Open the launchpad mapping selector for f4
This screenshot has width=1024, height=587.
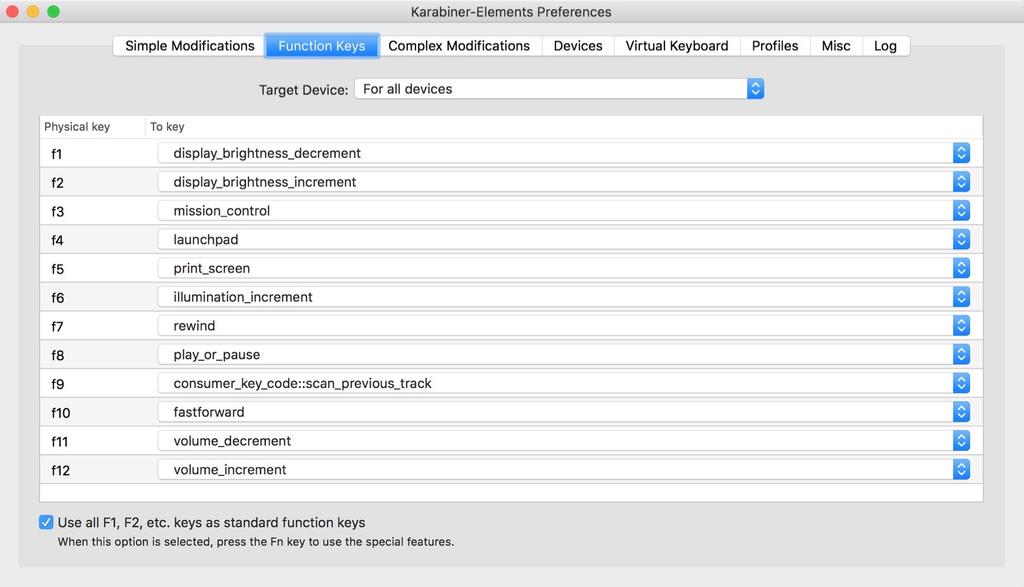coord(564,239)
